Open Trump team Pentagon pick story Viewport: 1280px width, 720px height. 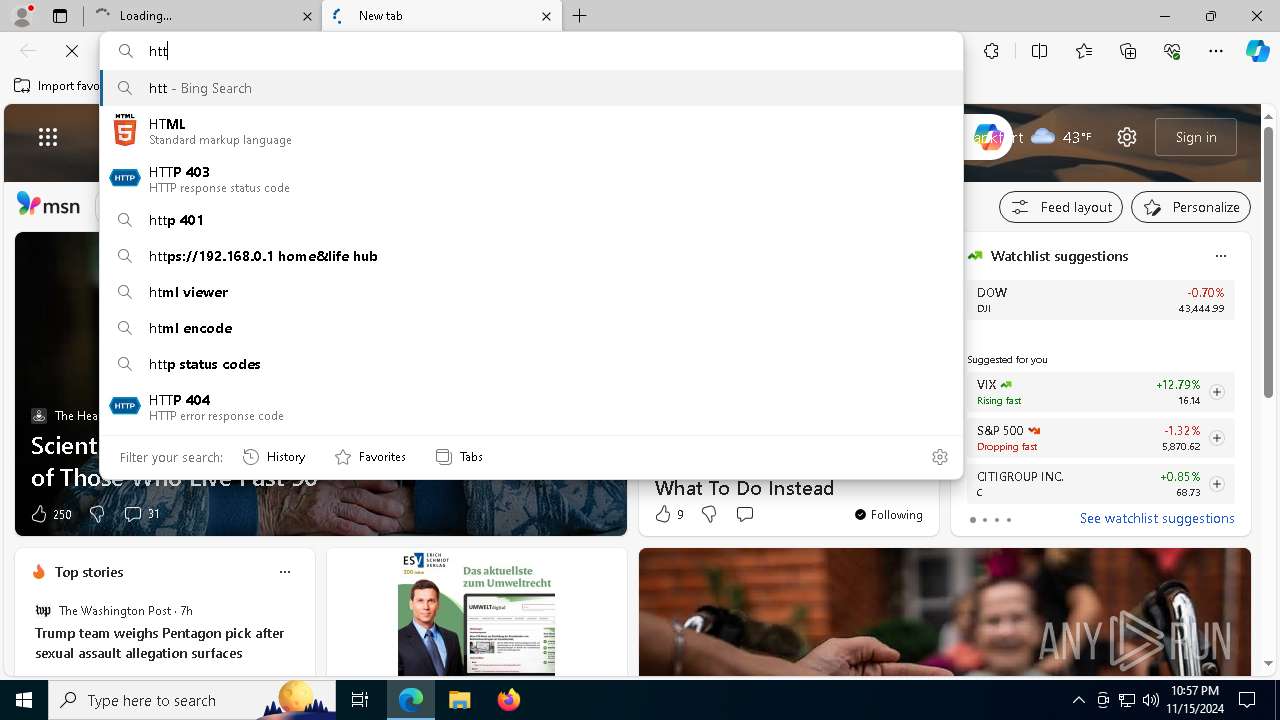160,643
